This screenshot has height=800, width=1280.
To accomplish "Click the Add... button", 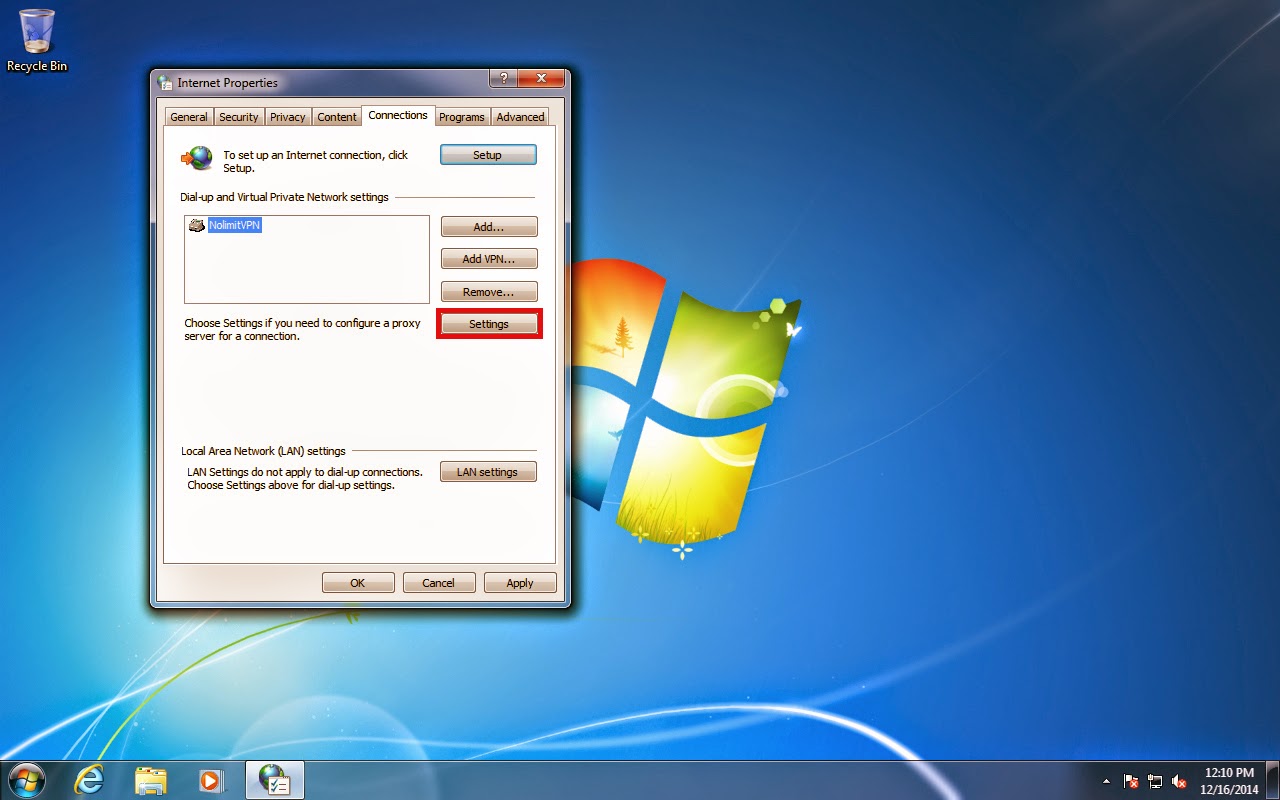I will pos(489,227).
